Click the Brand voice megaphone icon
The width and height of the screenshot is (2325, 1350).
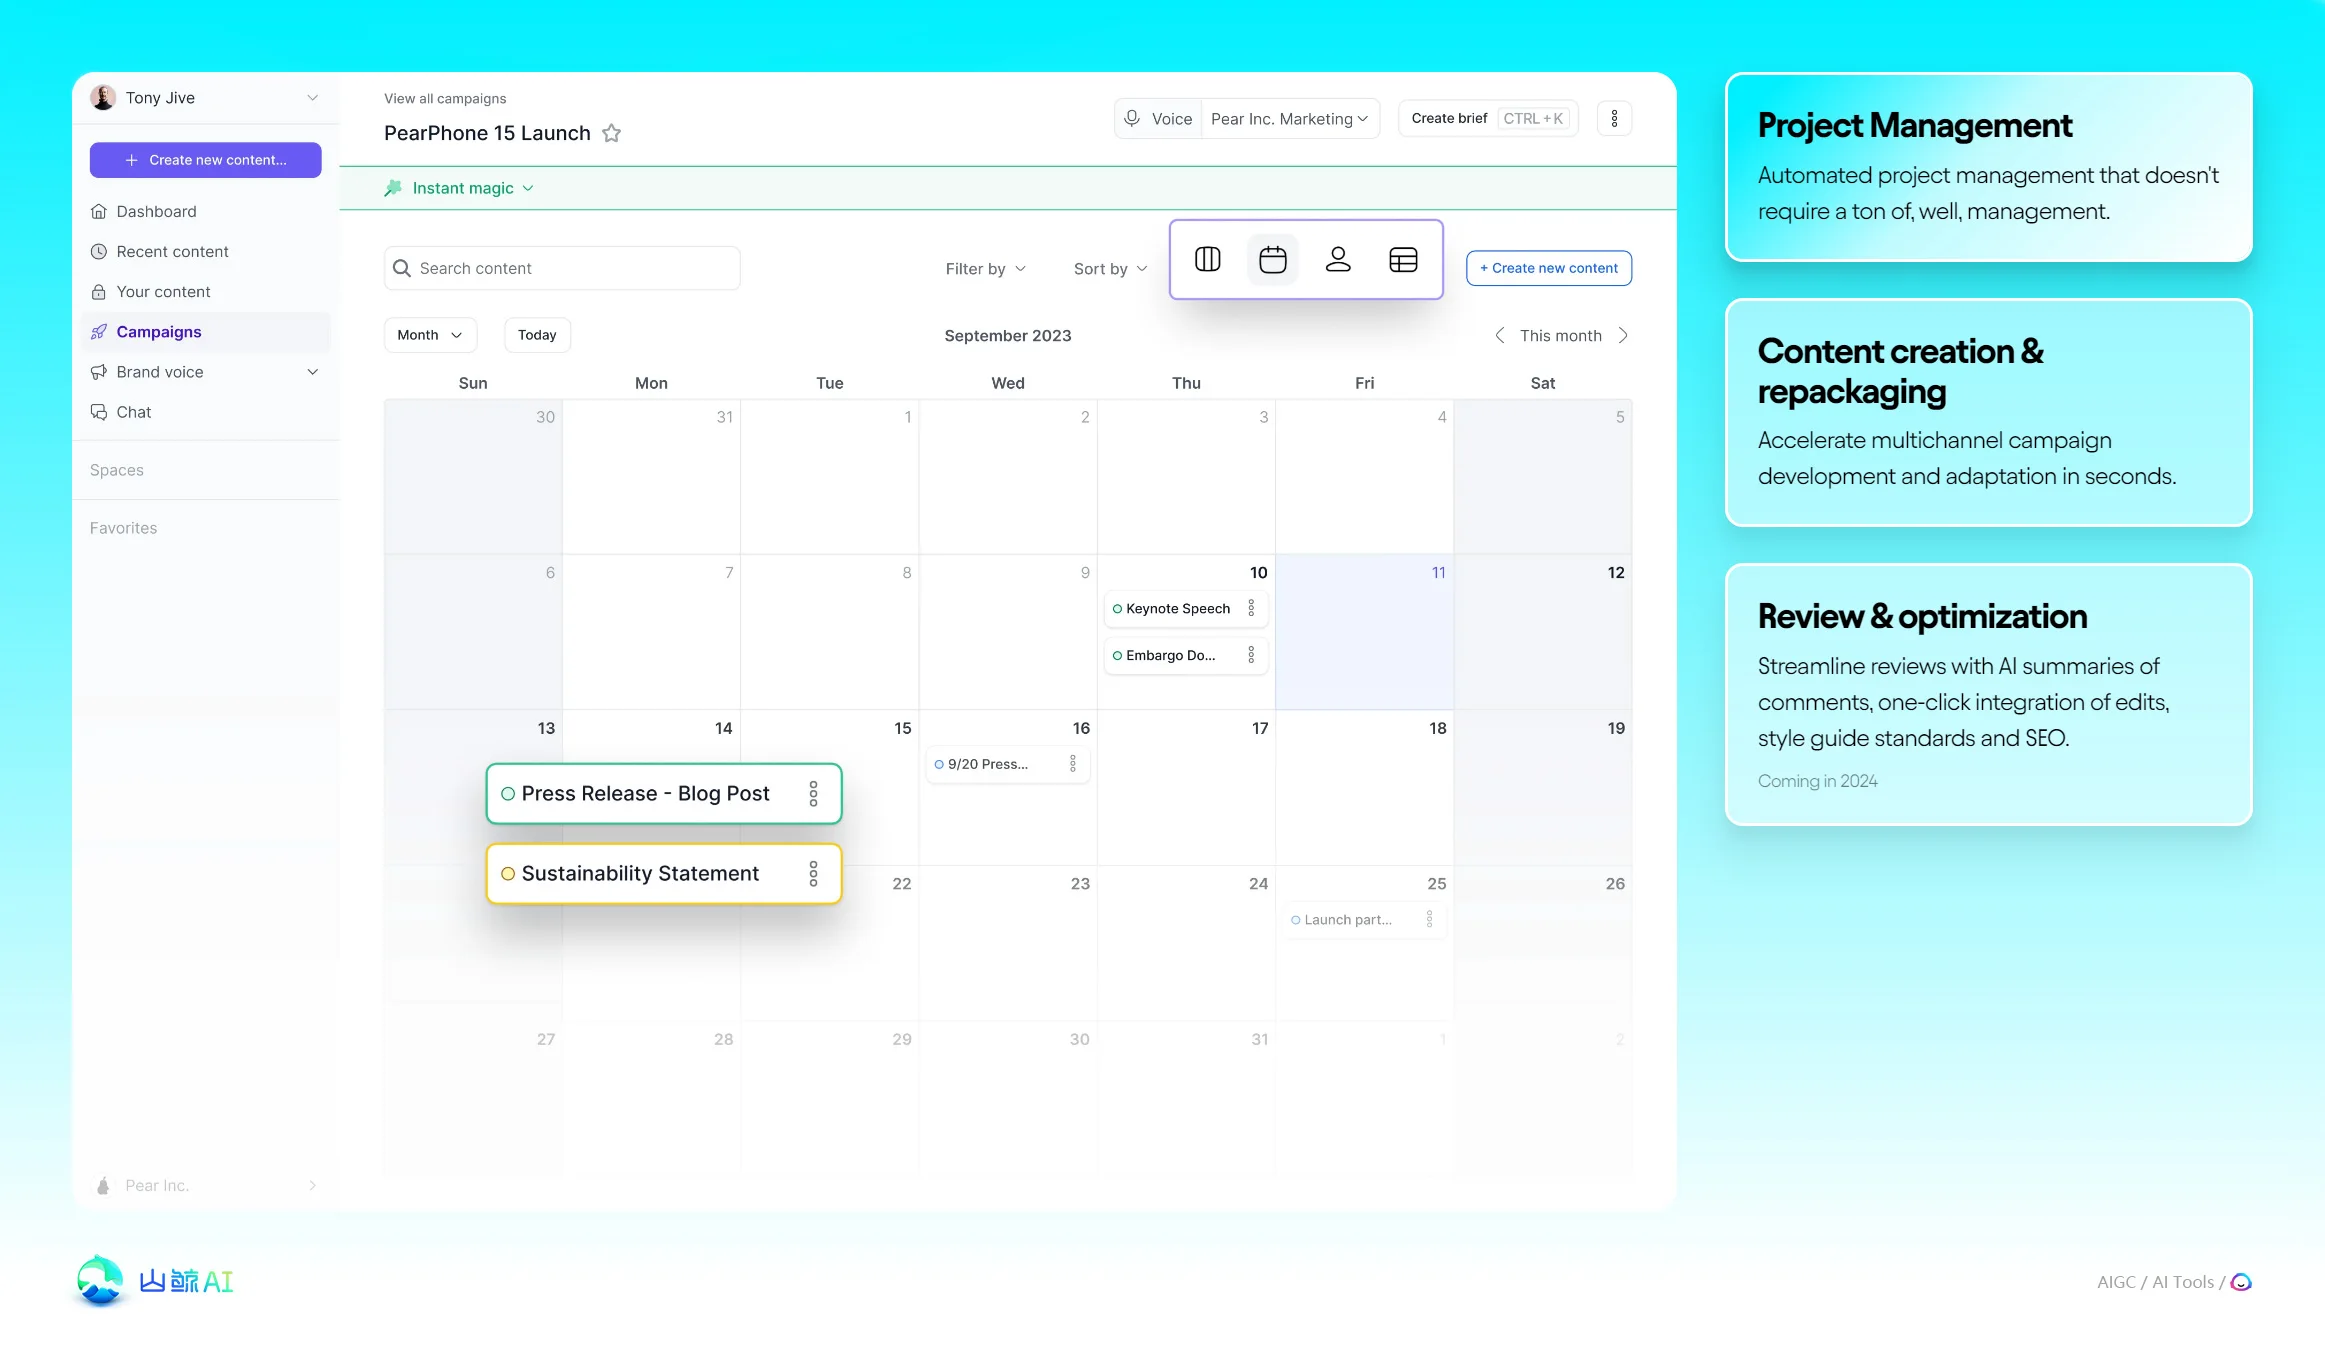[x=99, y=372]
